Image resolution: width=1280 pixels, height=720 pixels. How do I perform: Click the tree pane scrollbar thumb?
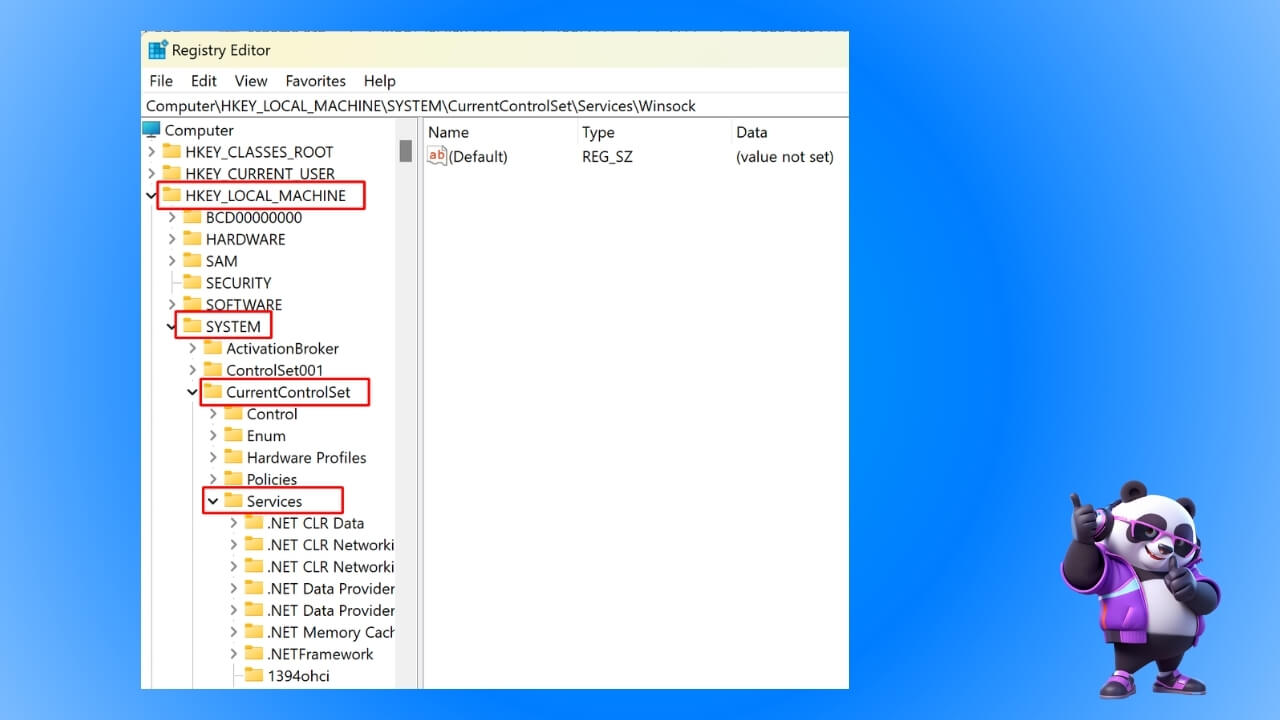pyautogui.click(x=406, y=151)
